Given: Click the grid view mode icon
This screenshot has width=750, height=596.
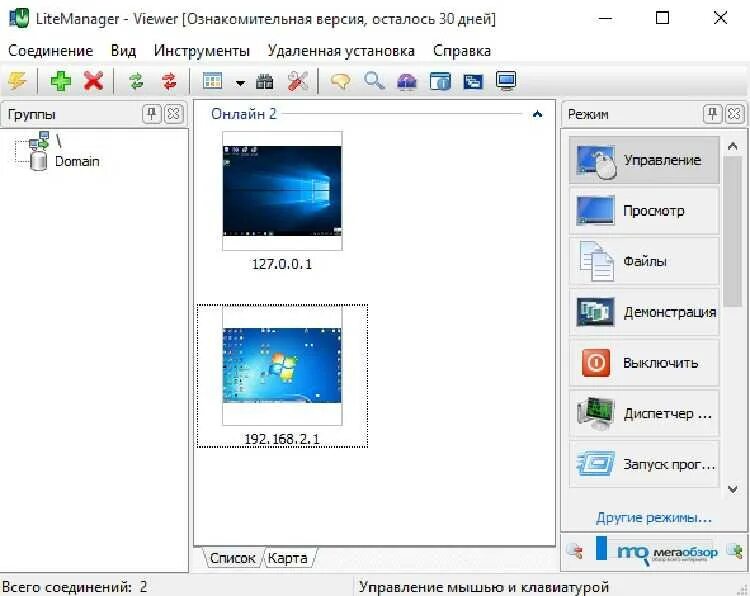Looking at the screenshot, I should click(212, 81).
